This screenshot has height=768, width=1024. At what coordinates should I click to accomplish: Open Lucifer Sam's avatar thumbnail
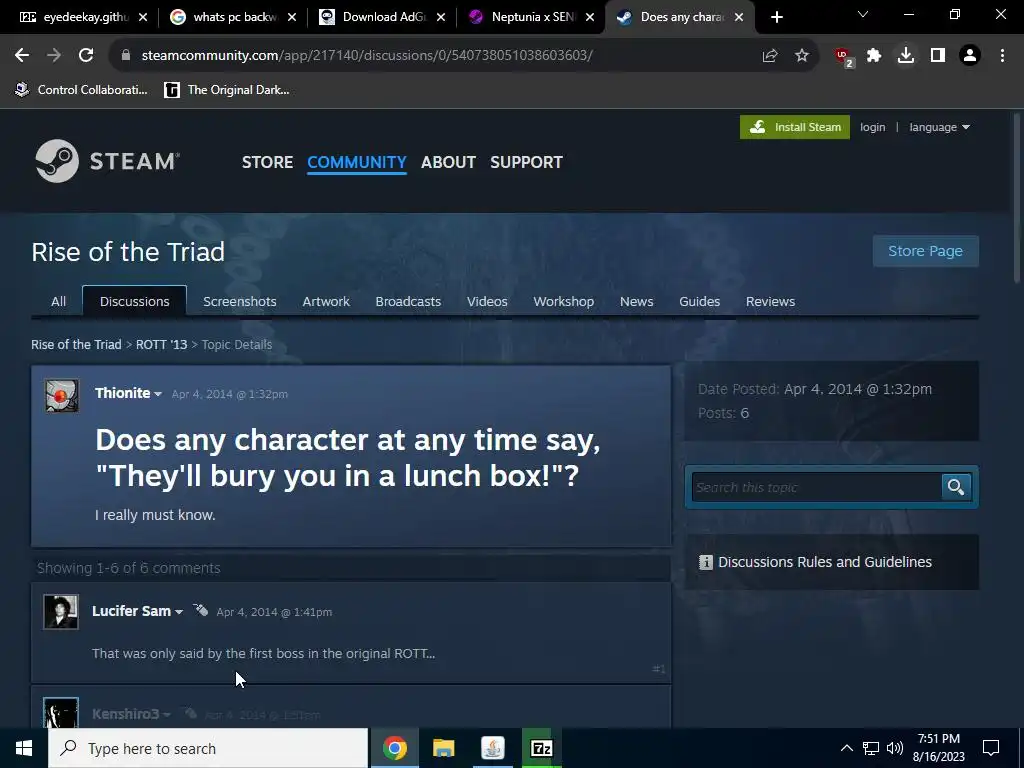pos(61,612)
